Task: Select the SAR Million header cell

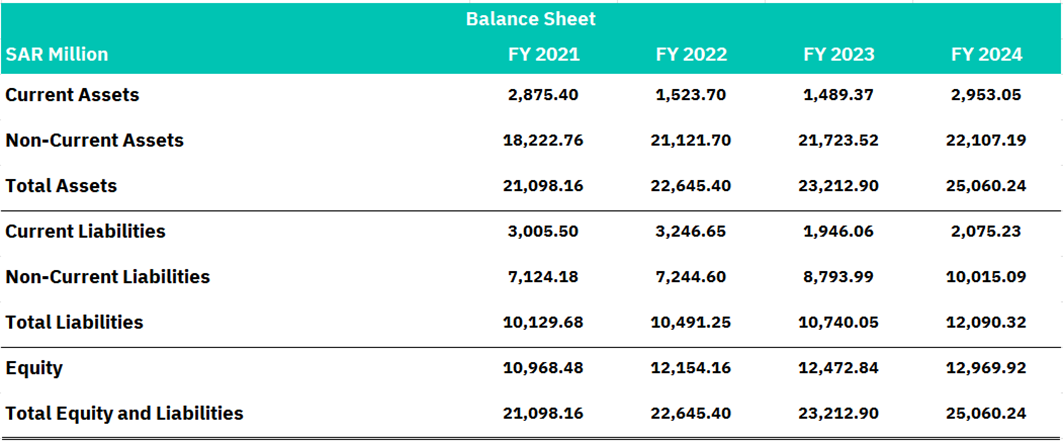Action: [x=57, y=54]
